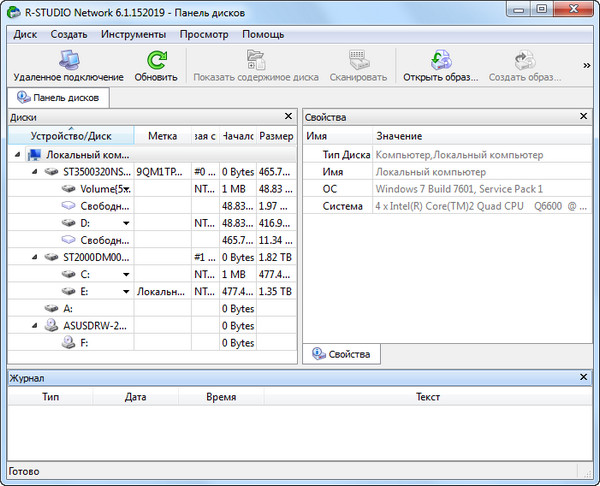Collapse the ASUSDRW drive node
The image size is (600, 486).
tap(33, 325)
